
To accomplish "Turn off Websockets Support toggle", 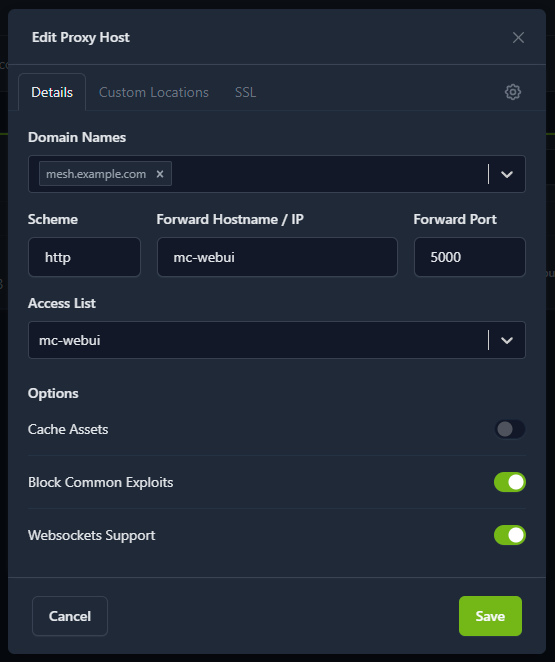I will point(510,535).
